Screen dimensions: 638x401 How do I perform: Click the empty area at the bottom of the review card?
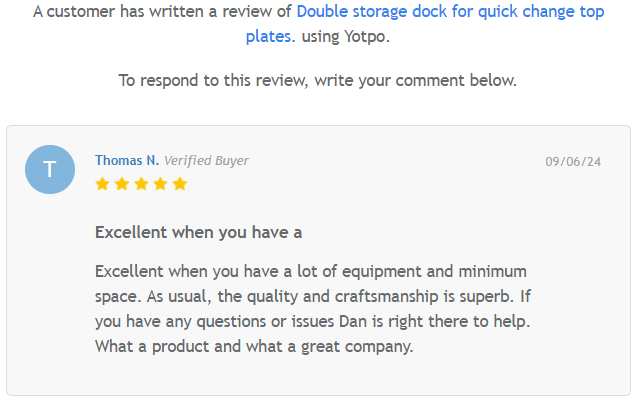pos(318,378)
